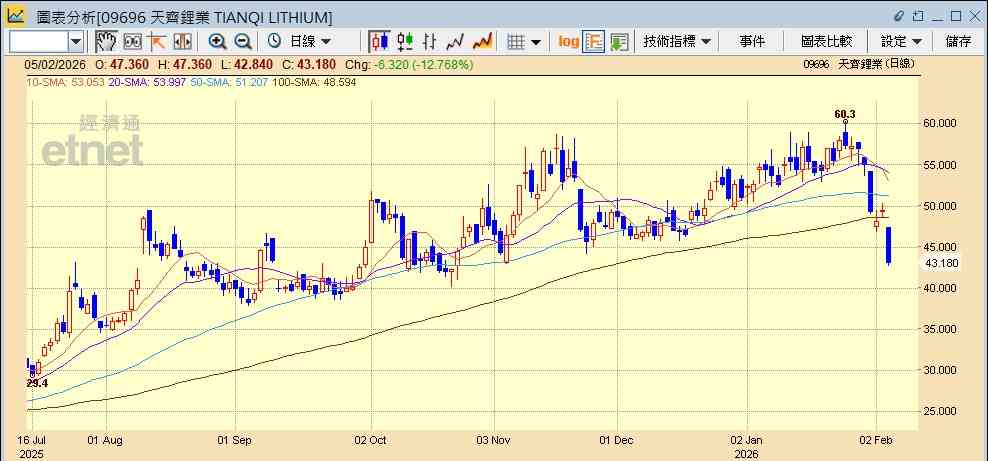Click the 03 Nov date axis label
This screenshot has width=988, height=461.
495,440
